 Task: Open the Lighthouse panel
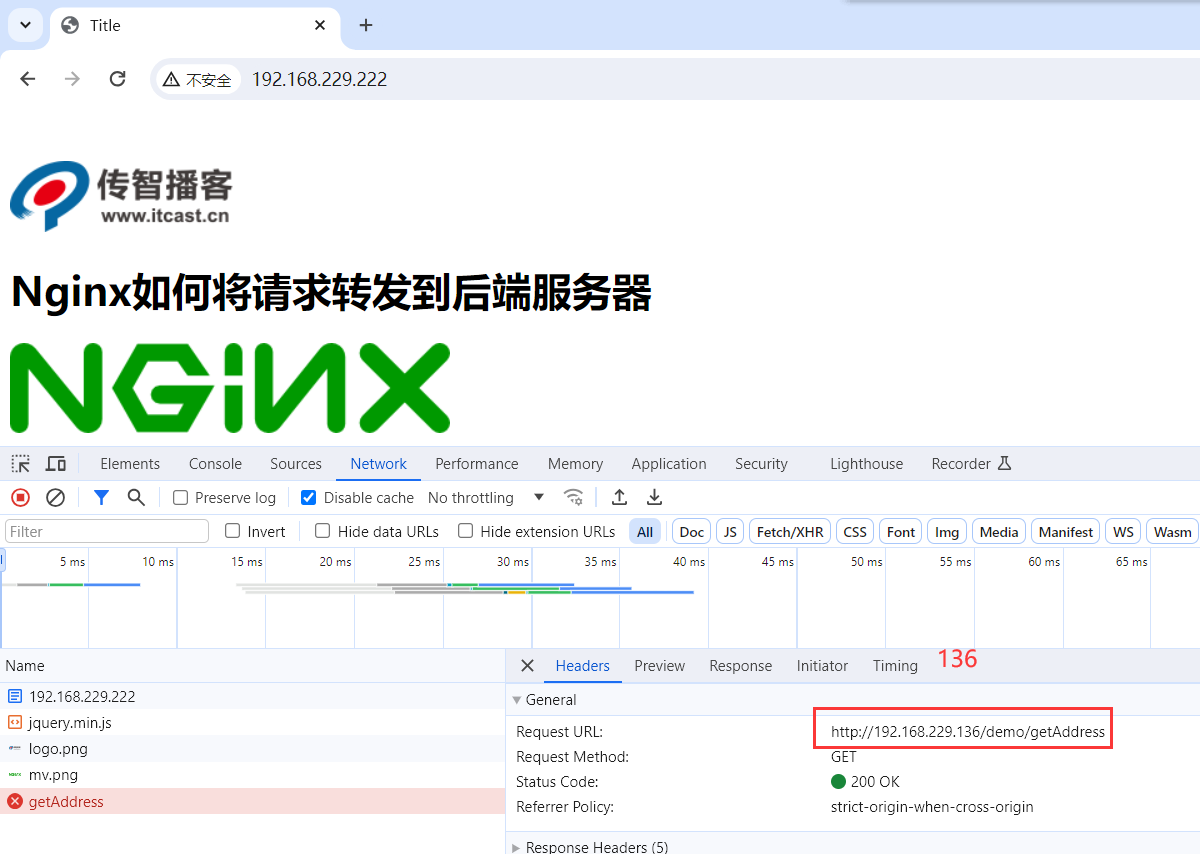(x=866, y=463)
